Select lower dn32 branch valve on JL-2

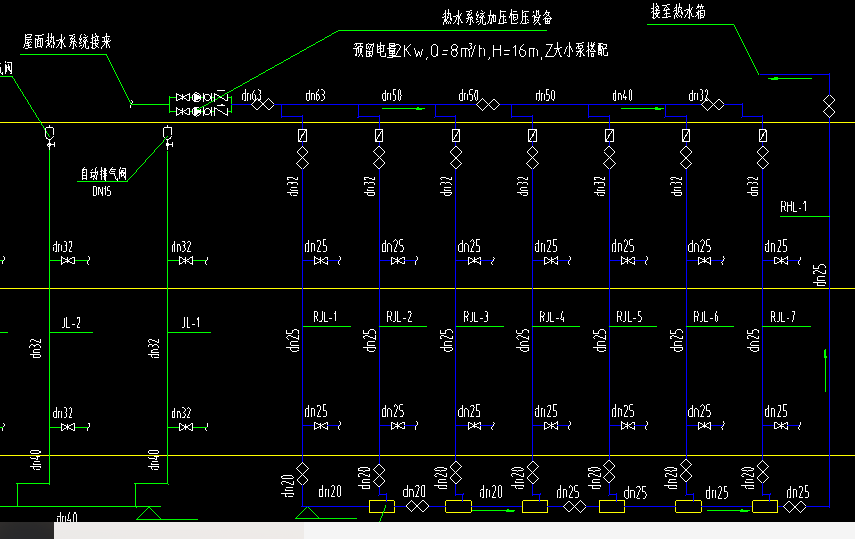[x=68, y=427]
